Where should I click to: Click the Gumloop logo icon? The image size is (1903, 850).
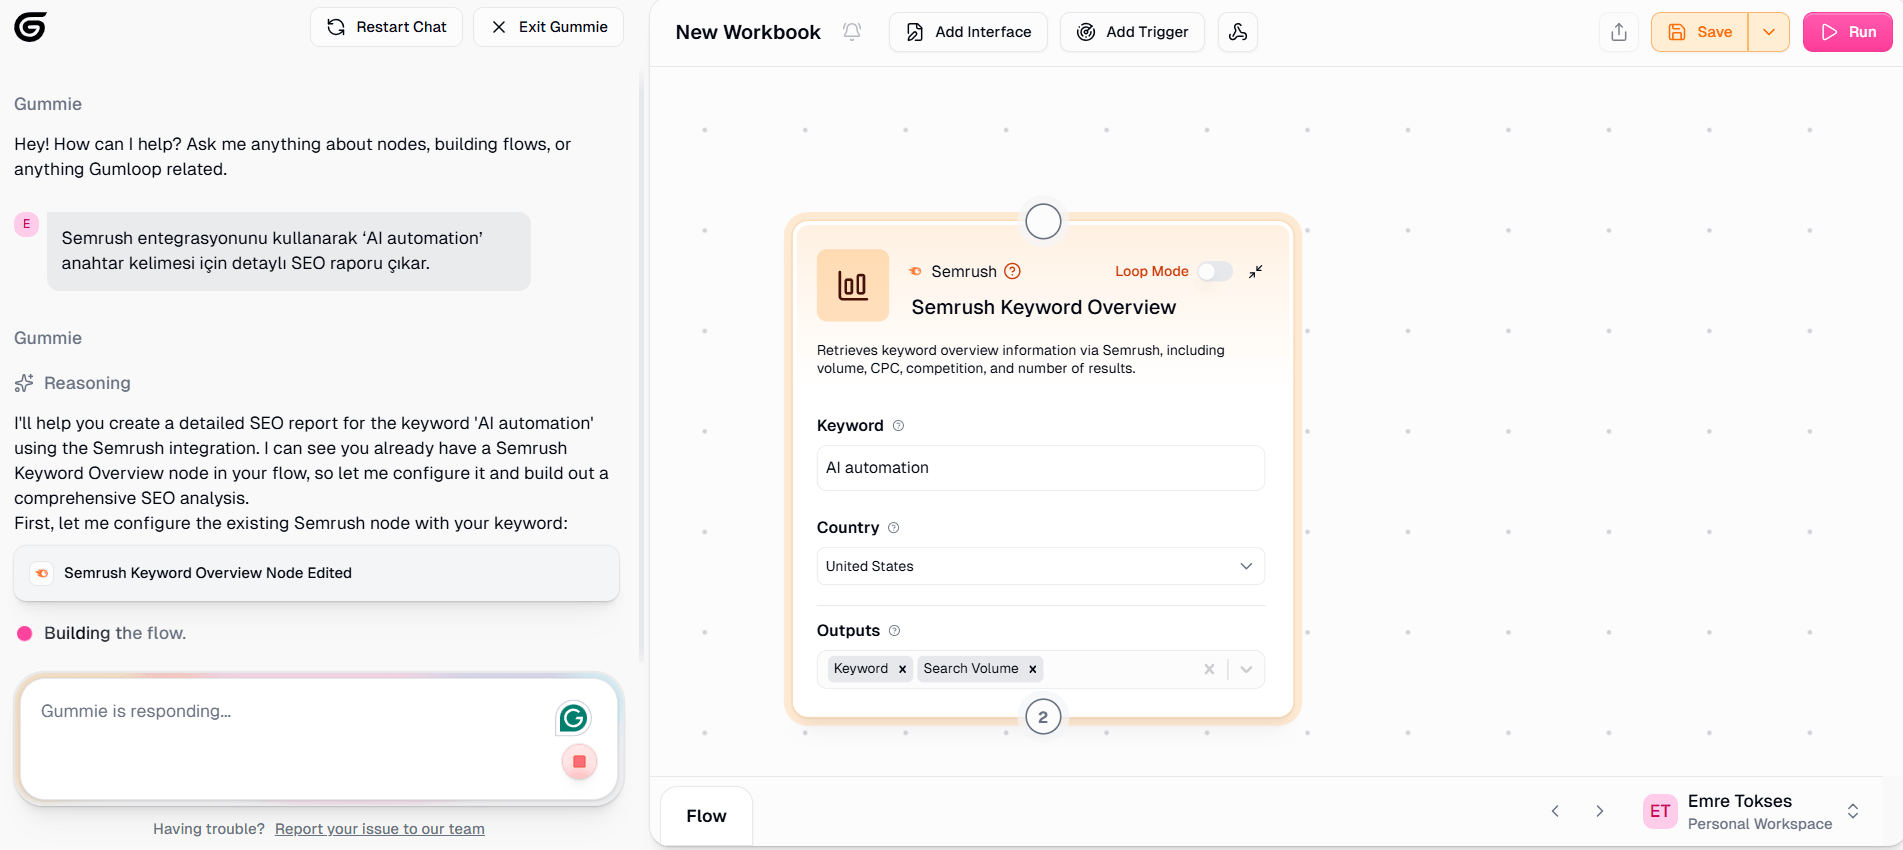click(30, 27)
